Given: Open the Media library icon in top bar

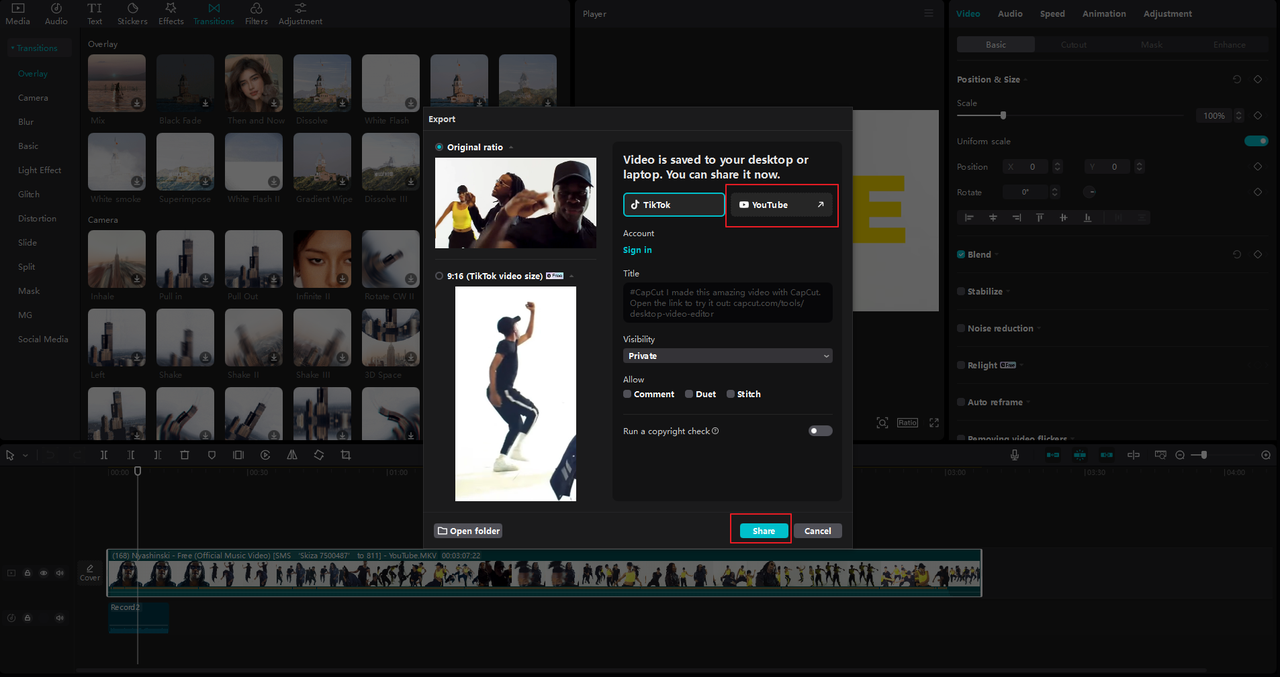Looking at the screenshot, I should point(17,13).
